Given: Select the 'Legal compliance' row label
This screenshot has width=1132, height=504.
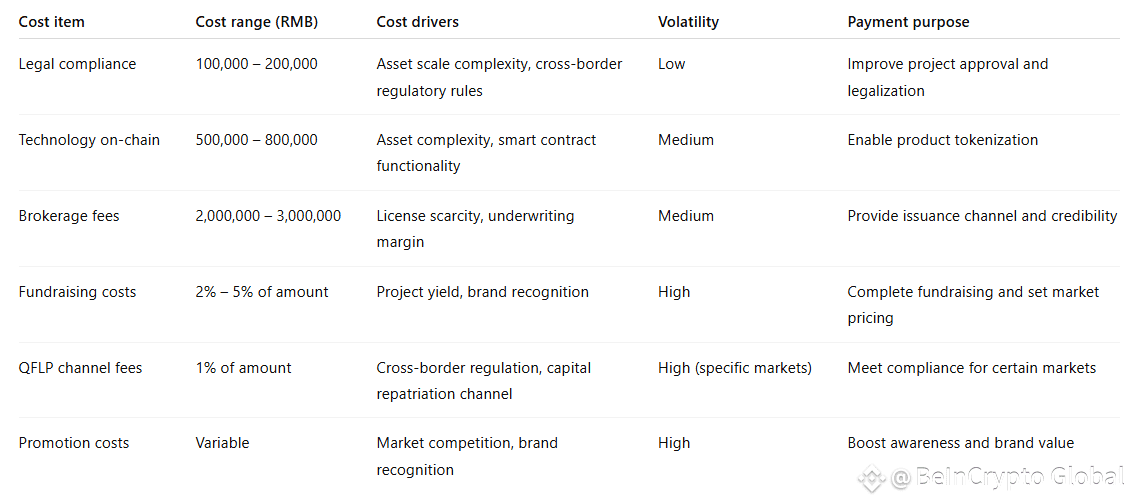Looking at the screenshot, I should point(77,64).
